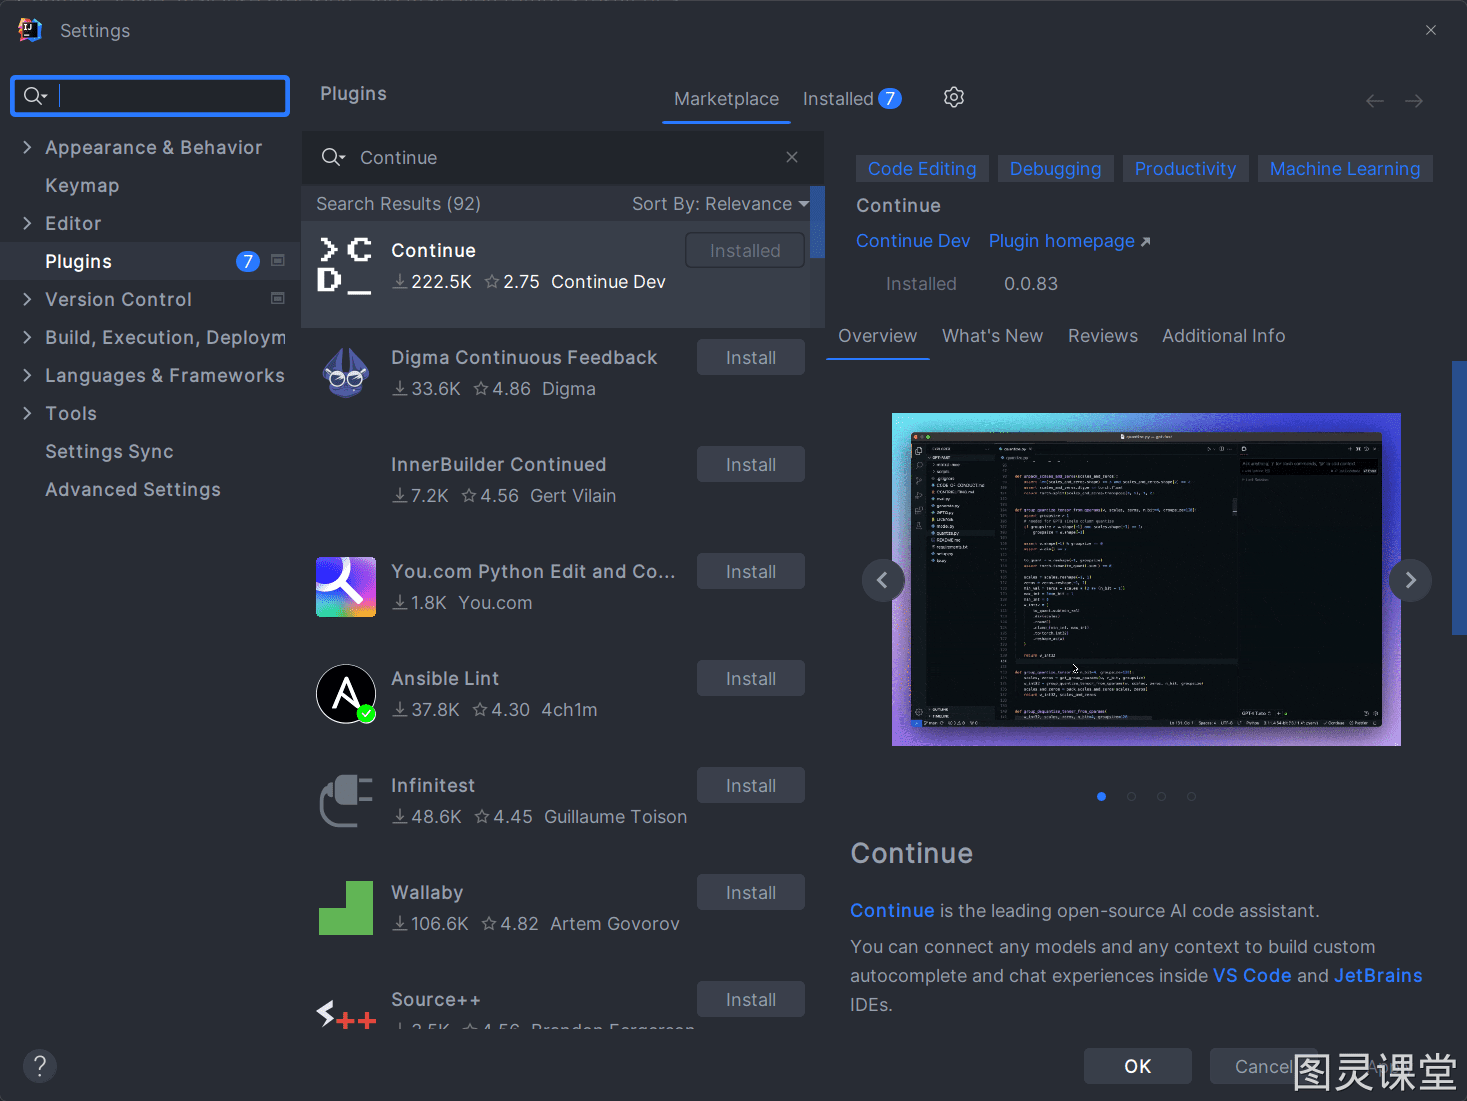Open Advanced Settings page

coord(133,489)
